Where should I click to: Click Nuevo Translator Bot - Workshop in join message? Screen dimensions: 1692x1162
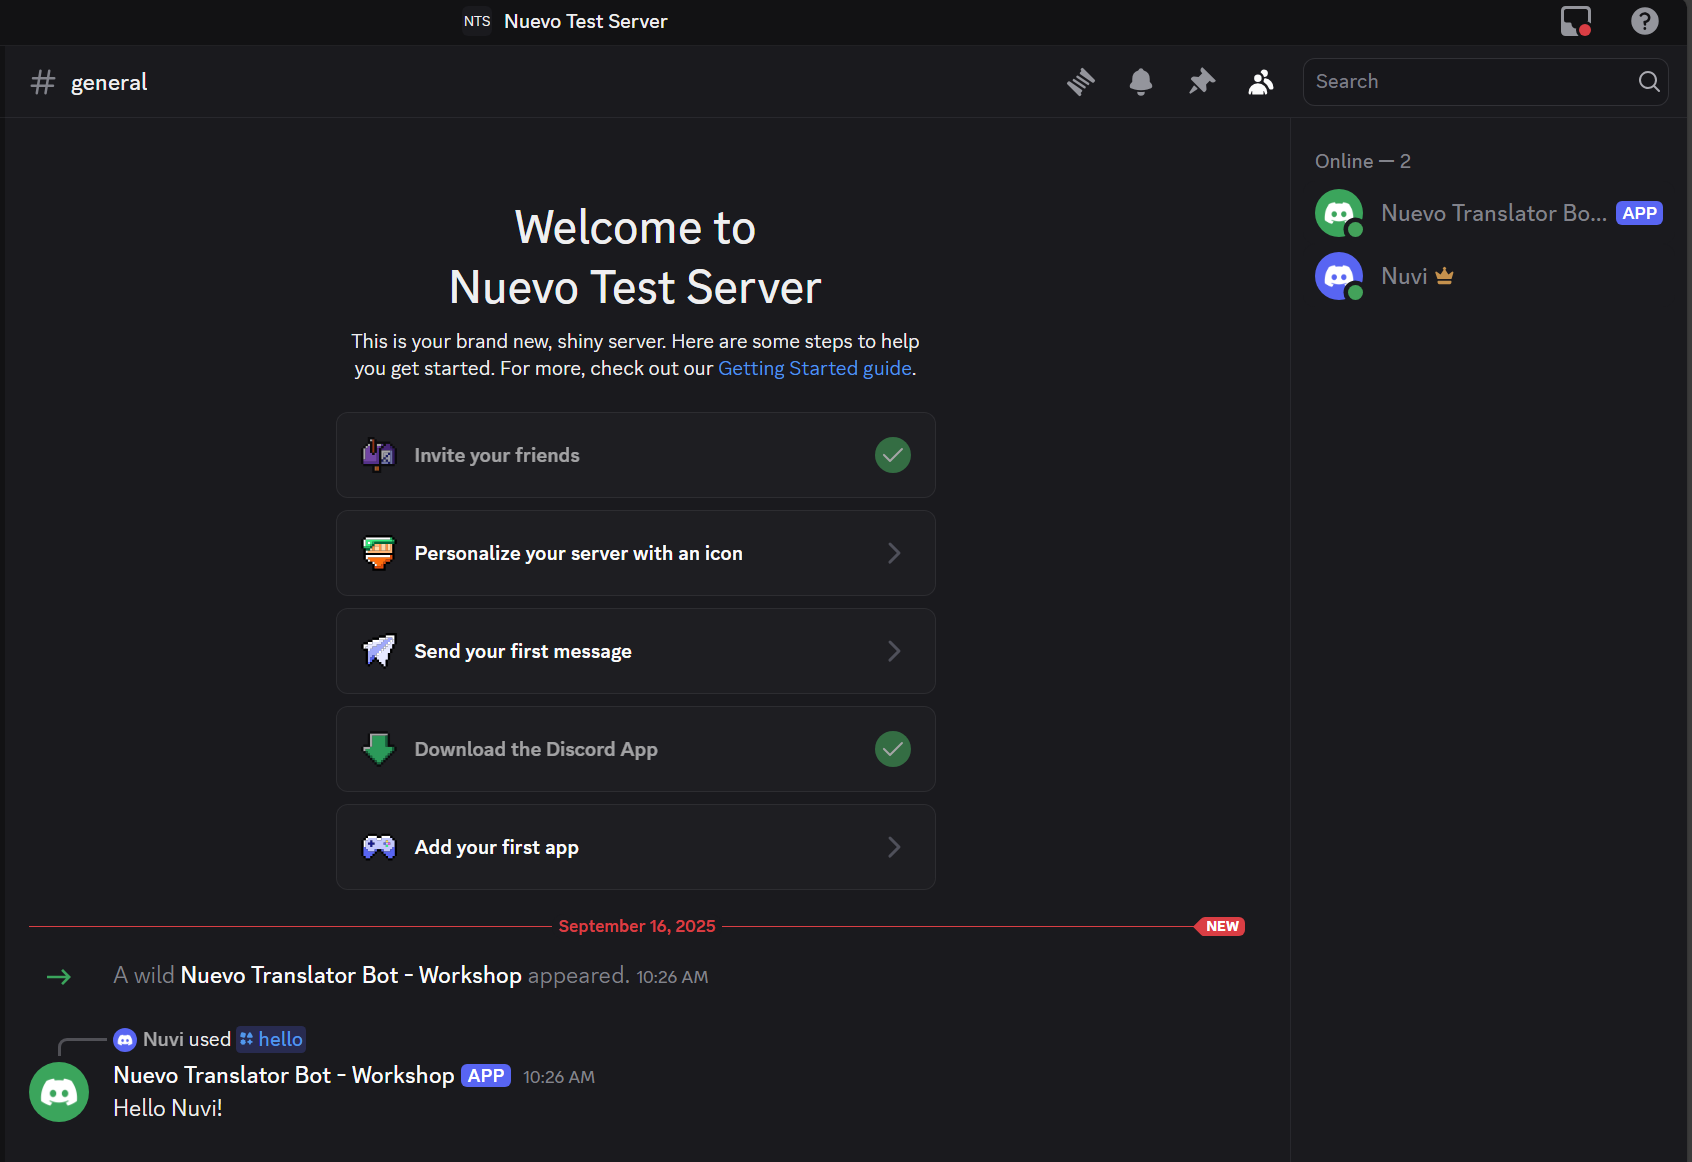[351, 975]
